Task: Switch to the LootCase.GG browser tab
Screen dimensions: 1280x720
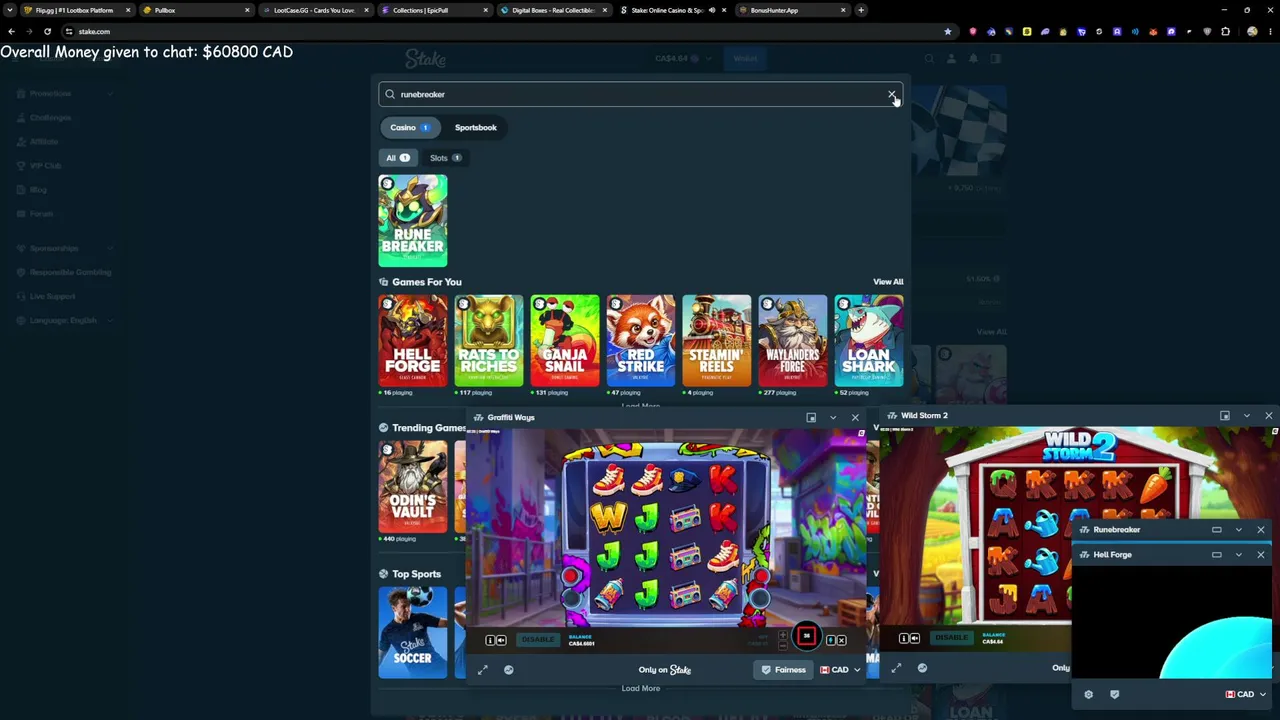Action: [x=315, y=10]
